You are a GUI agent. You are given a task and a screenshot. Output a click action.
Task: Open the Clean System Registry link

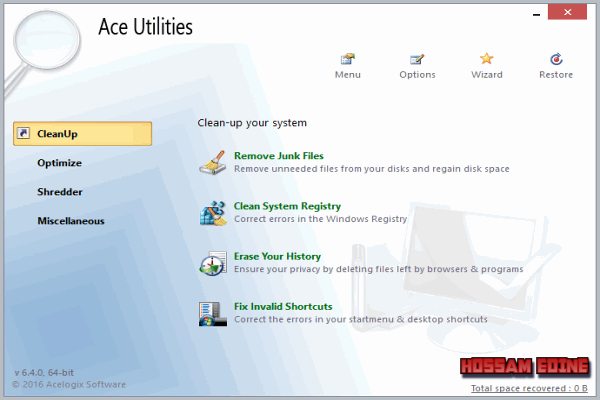coord(287,206)
